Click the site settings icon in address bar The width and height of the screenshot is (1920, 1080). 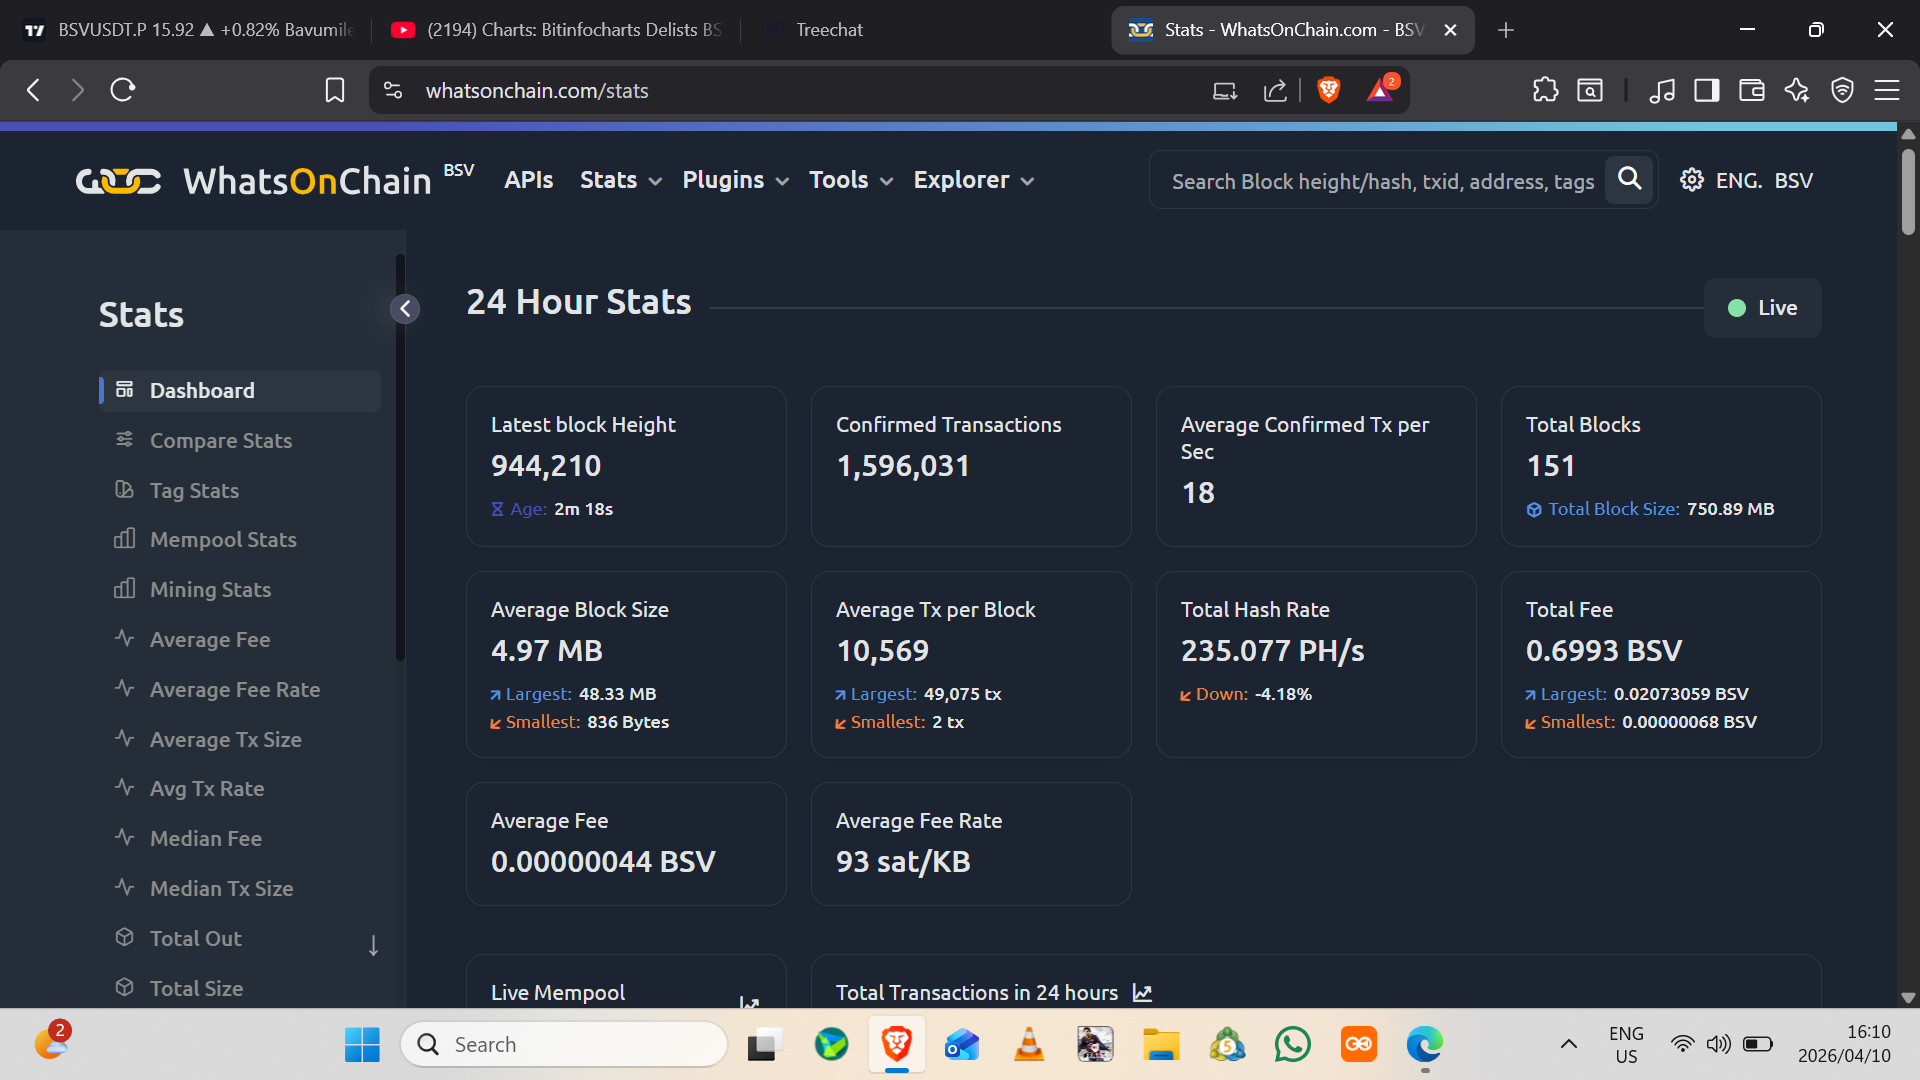[393, 91]
